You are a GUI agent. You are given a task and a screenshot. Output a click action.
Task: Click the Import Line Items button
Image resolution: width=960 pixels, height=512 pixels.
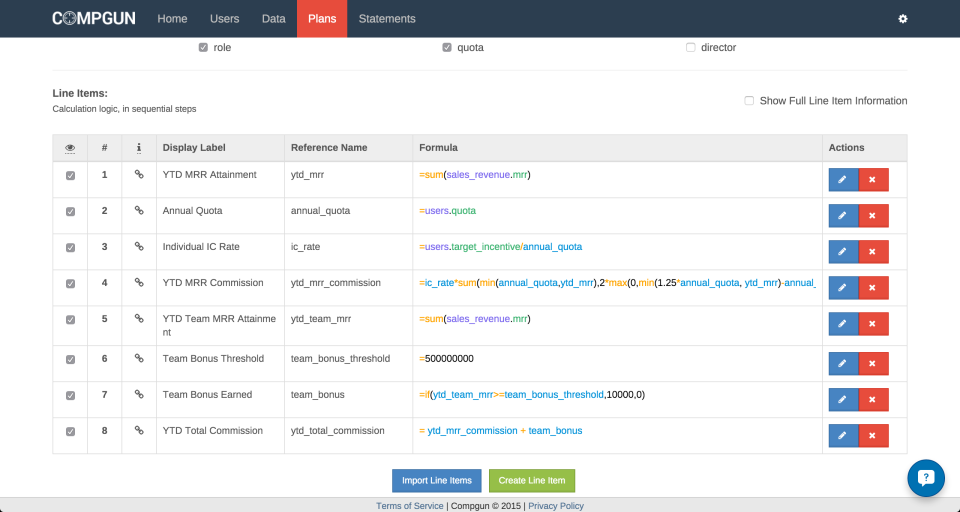[x=437, y=481]
